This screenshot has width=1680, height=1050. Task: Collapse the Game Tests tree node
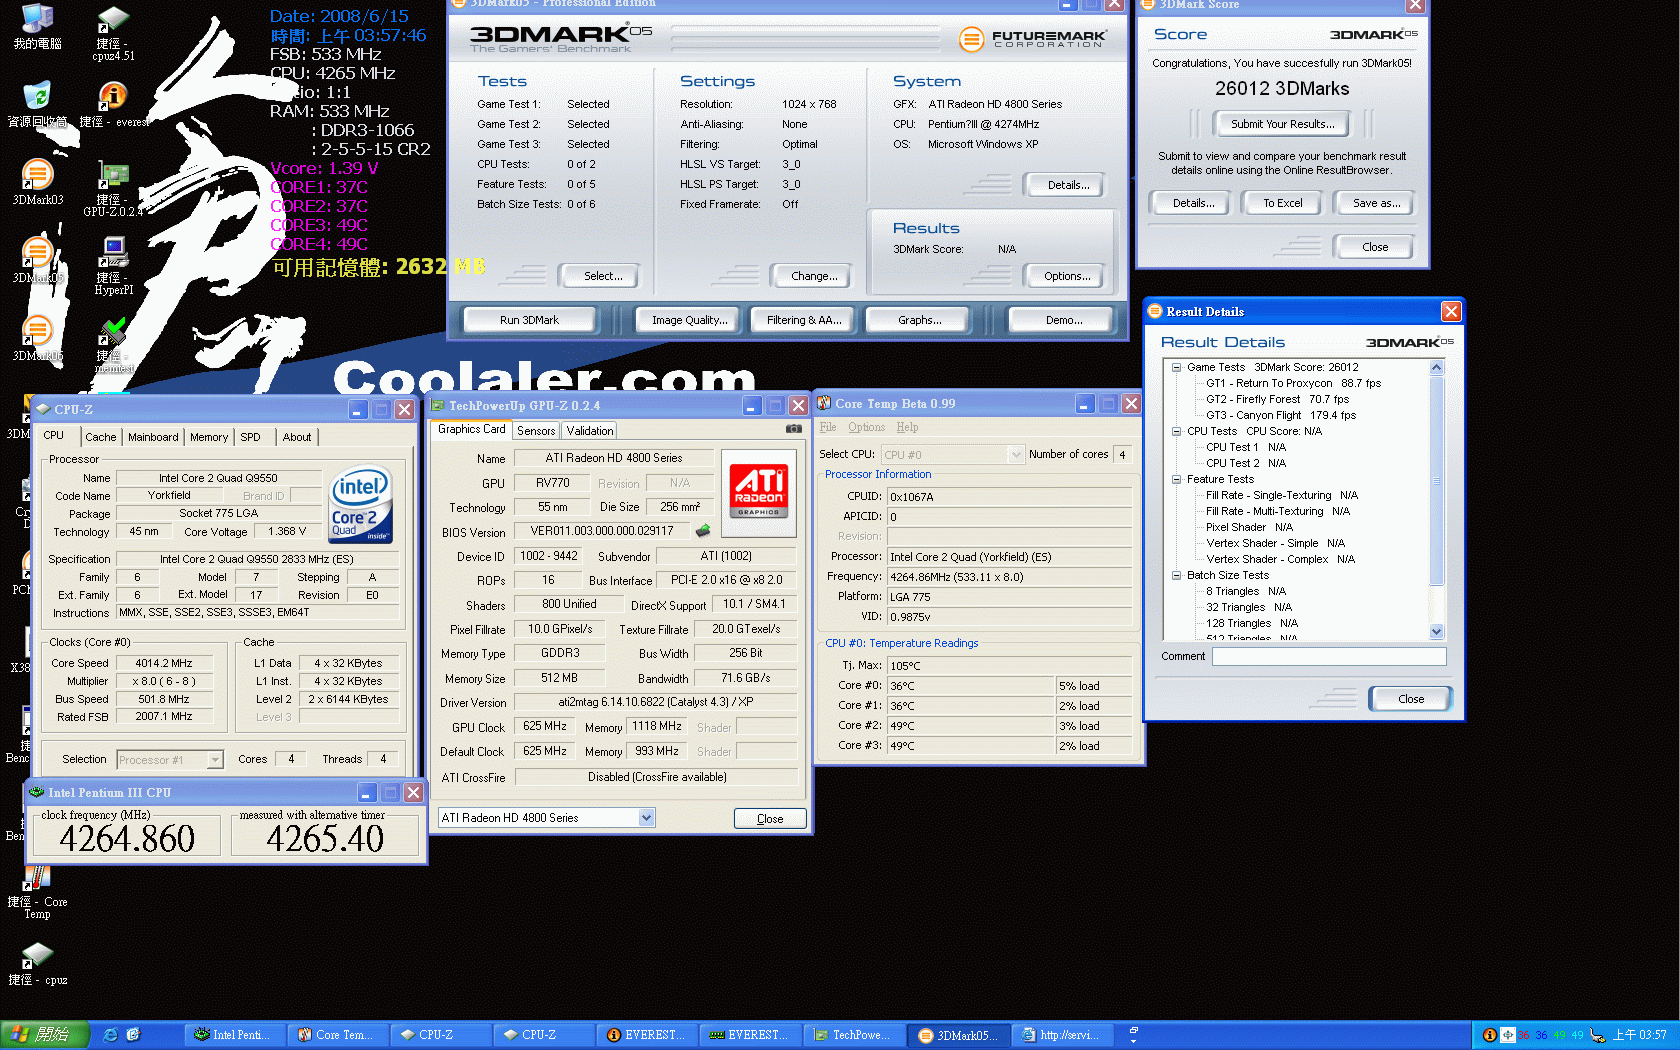(1177, 367)
